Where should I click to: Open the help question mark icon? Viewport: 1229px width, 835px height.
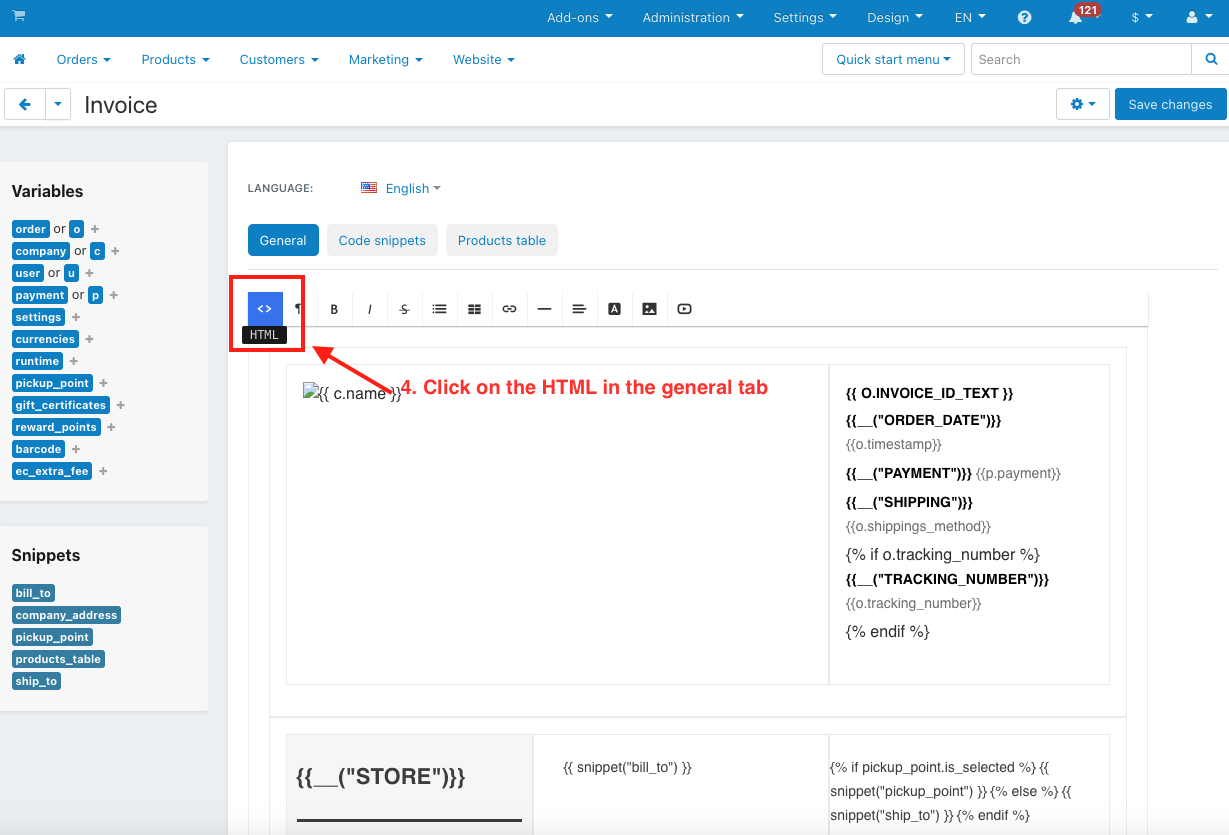pyautogui.click(x=1024, y=18)
